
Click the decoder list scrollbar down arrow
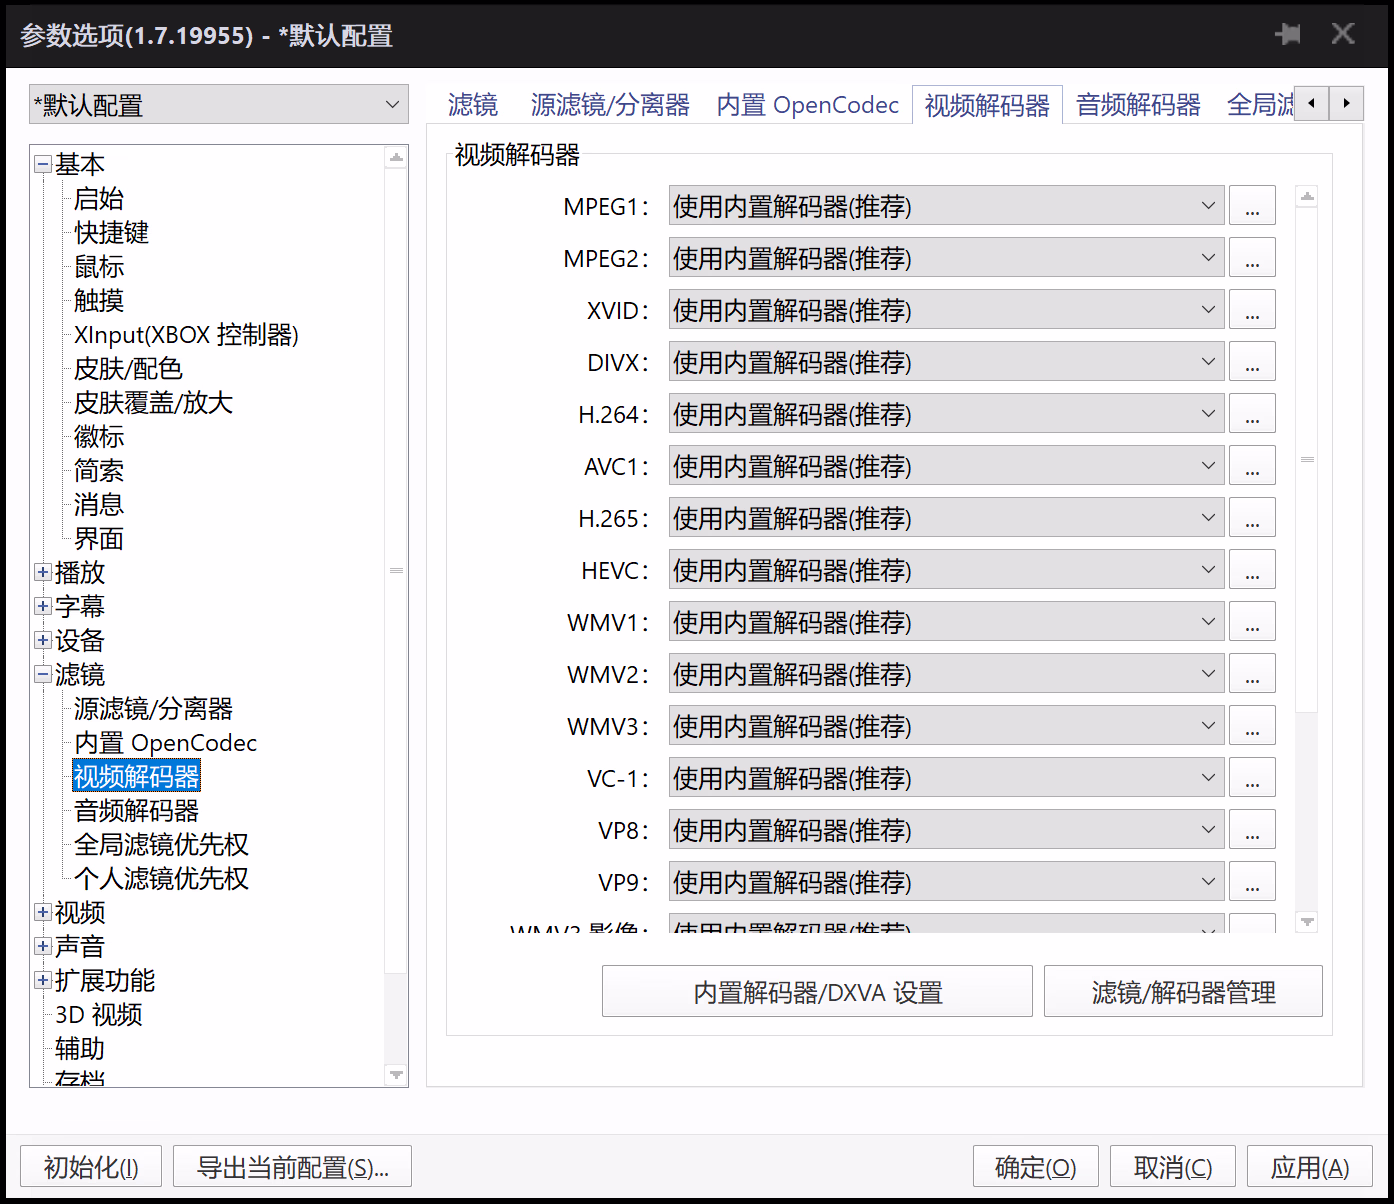[1307, 921]
